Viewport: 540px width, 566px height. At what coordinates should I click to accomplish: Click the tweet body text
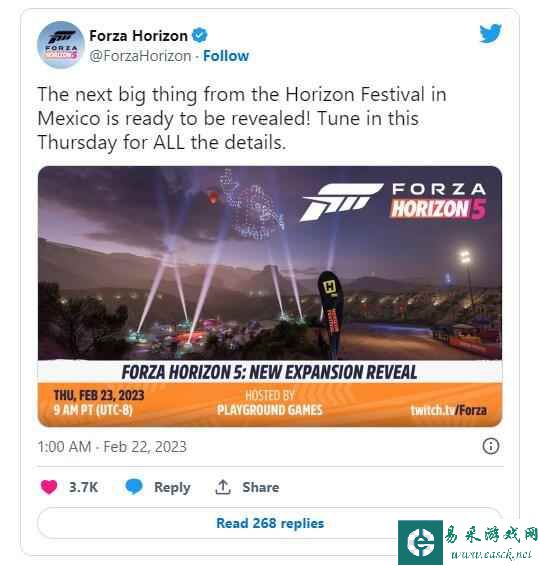pyautogui.click(x=242, y=118)
